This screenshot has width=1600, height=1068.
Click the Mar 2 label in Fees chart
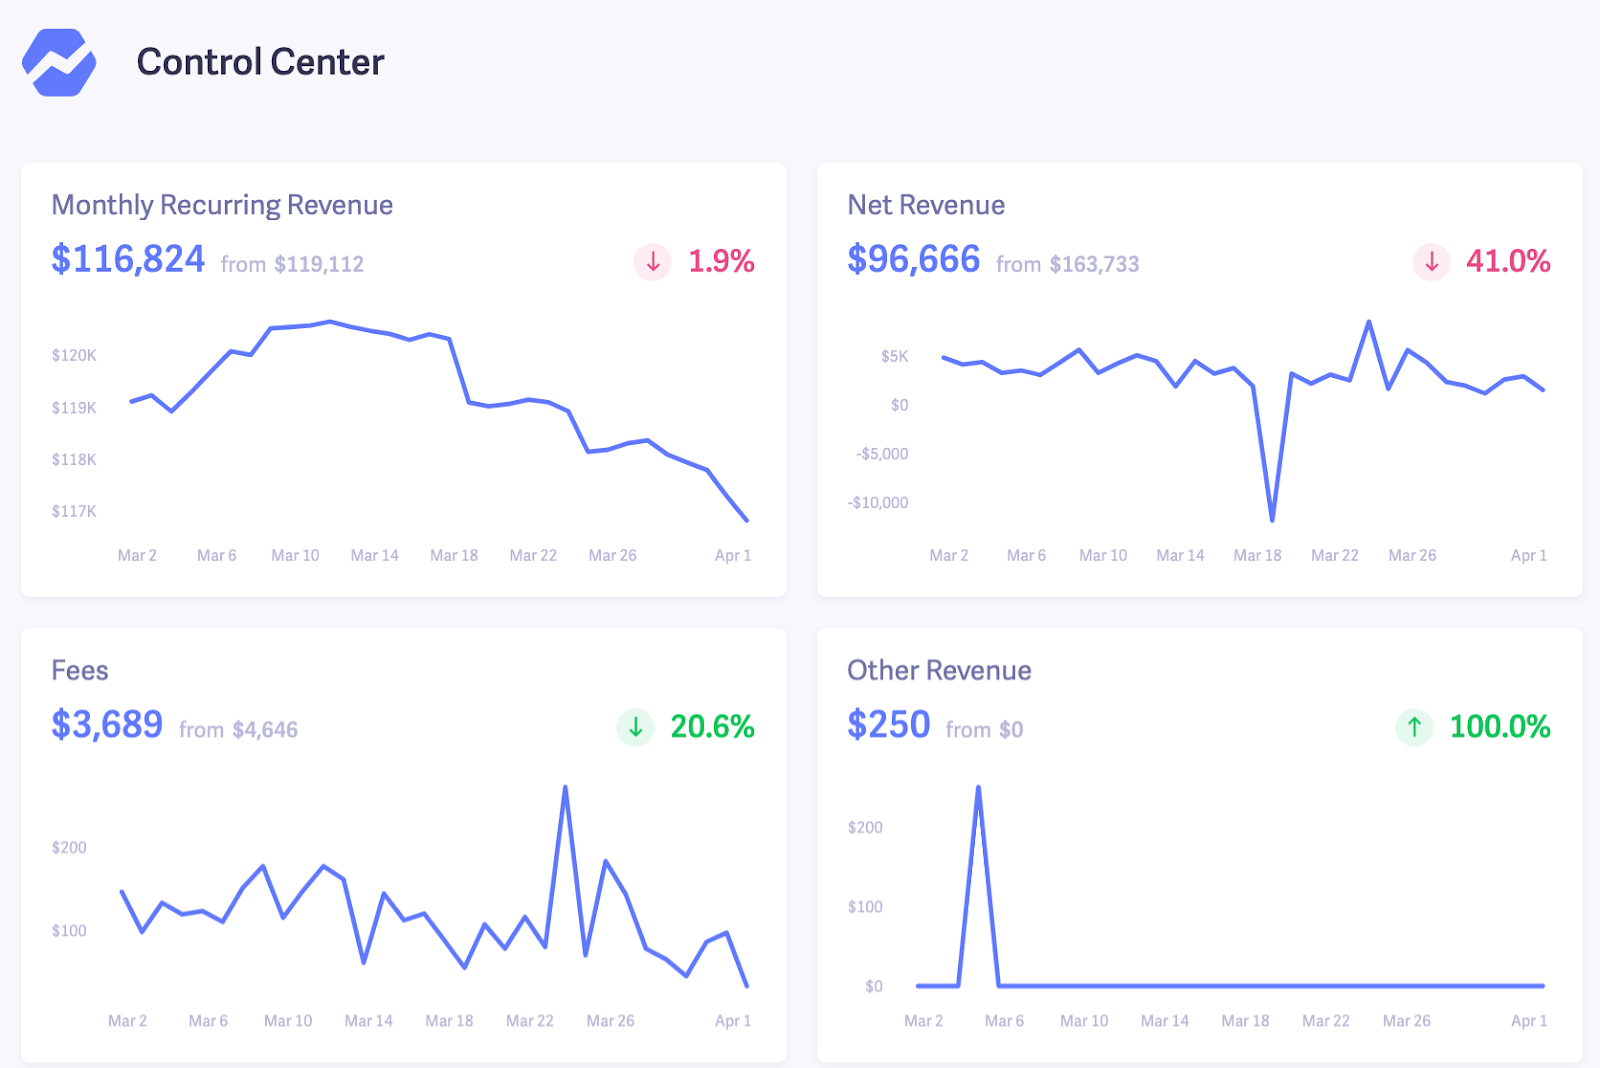(127, 1021)
